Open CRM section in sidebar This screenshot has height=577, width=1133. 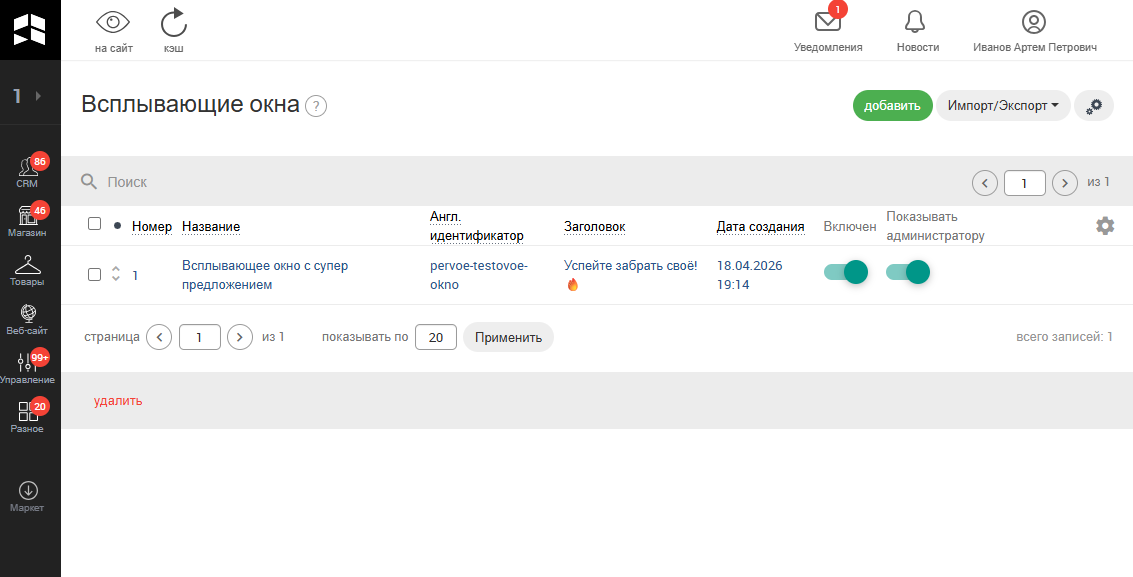tap(28, 170)
